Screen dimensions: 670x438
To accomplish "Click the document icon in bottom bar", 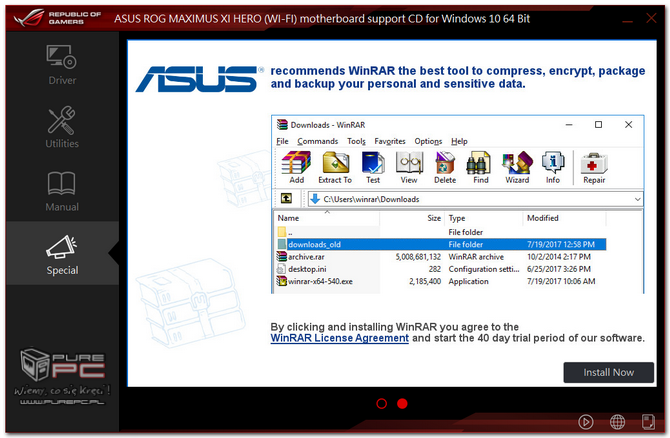I will (x=648, y=422).
